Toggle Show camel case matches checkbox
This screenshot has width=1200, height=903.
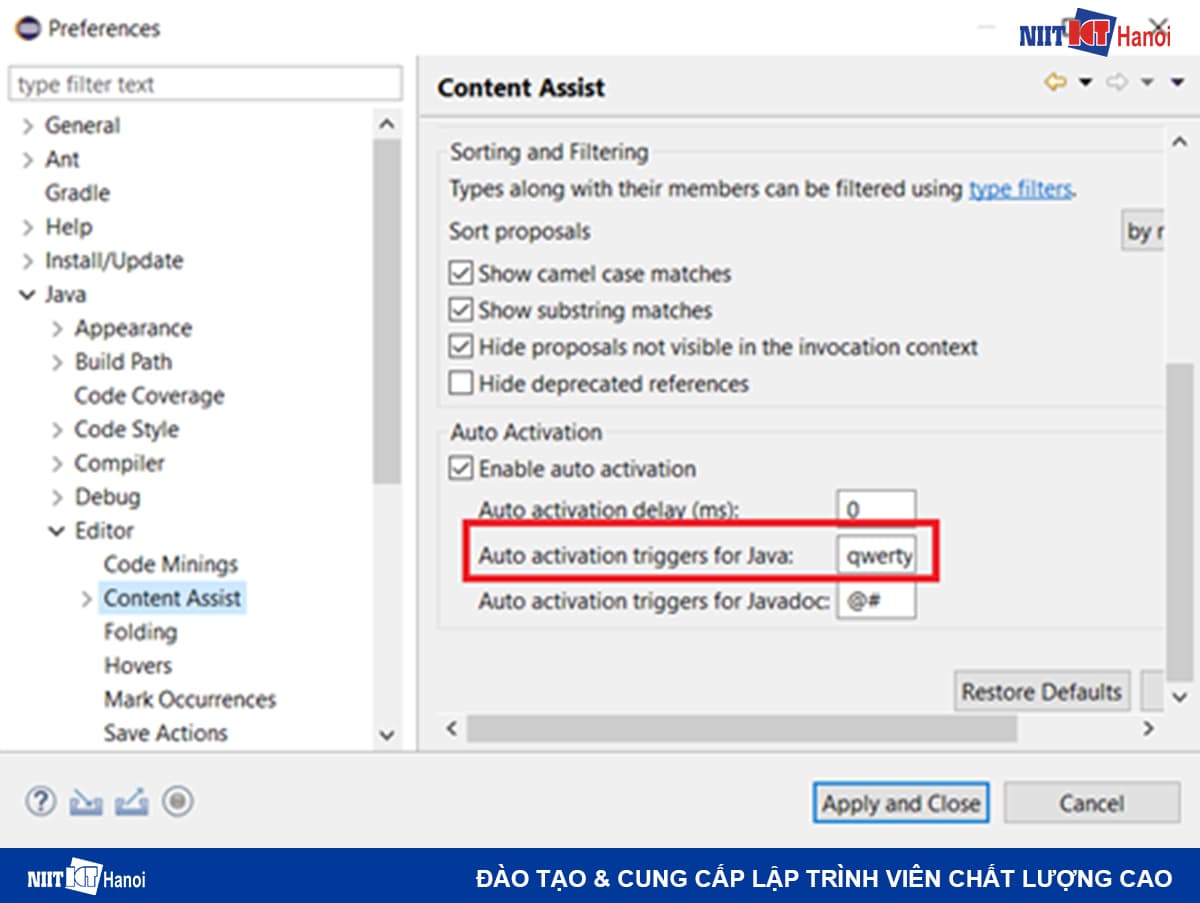[460, 274]
